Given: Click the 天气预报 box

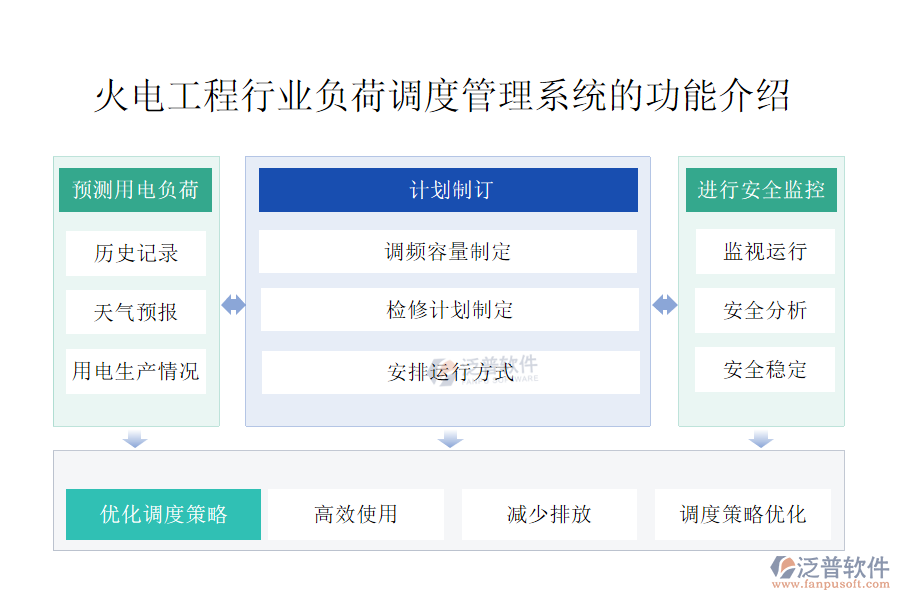Looking at the screenshot, I should 136,312.
